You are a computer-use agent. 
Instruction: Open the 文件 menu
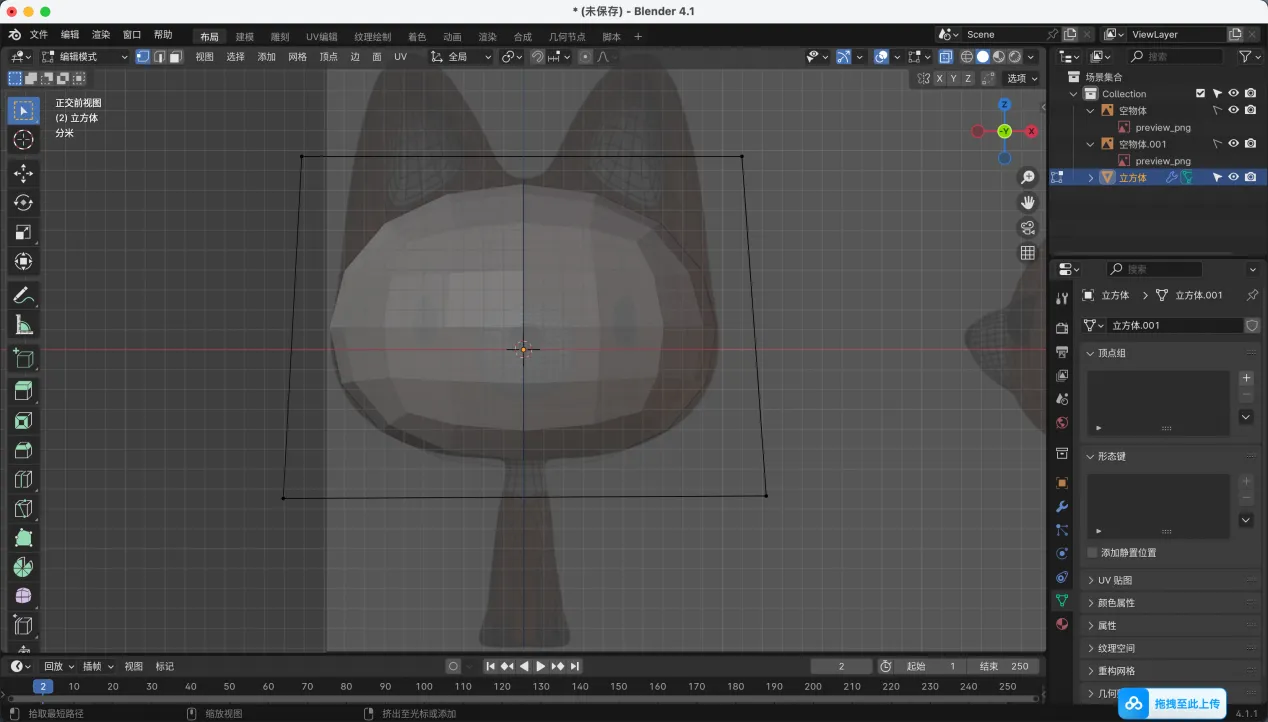[39, 35]
